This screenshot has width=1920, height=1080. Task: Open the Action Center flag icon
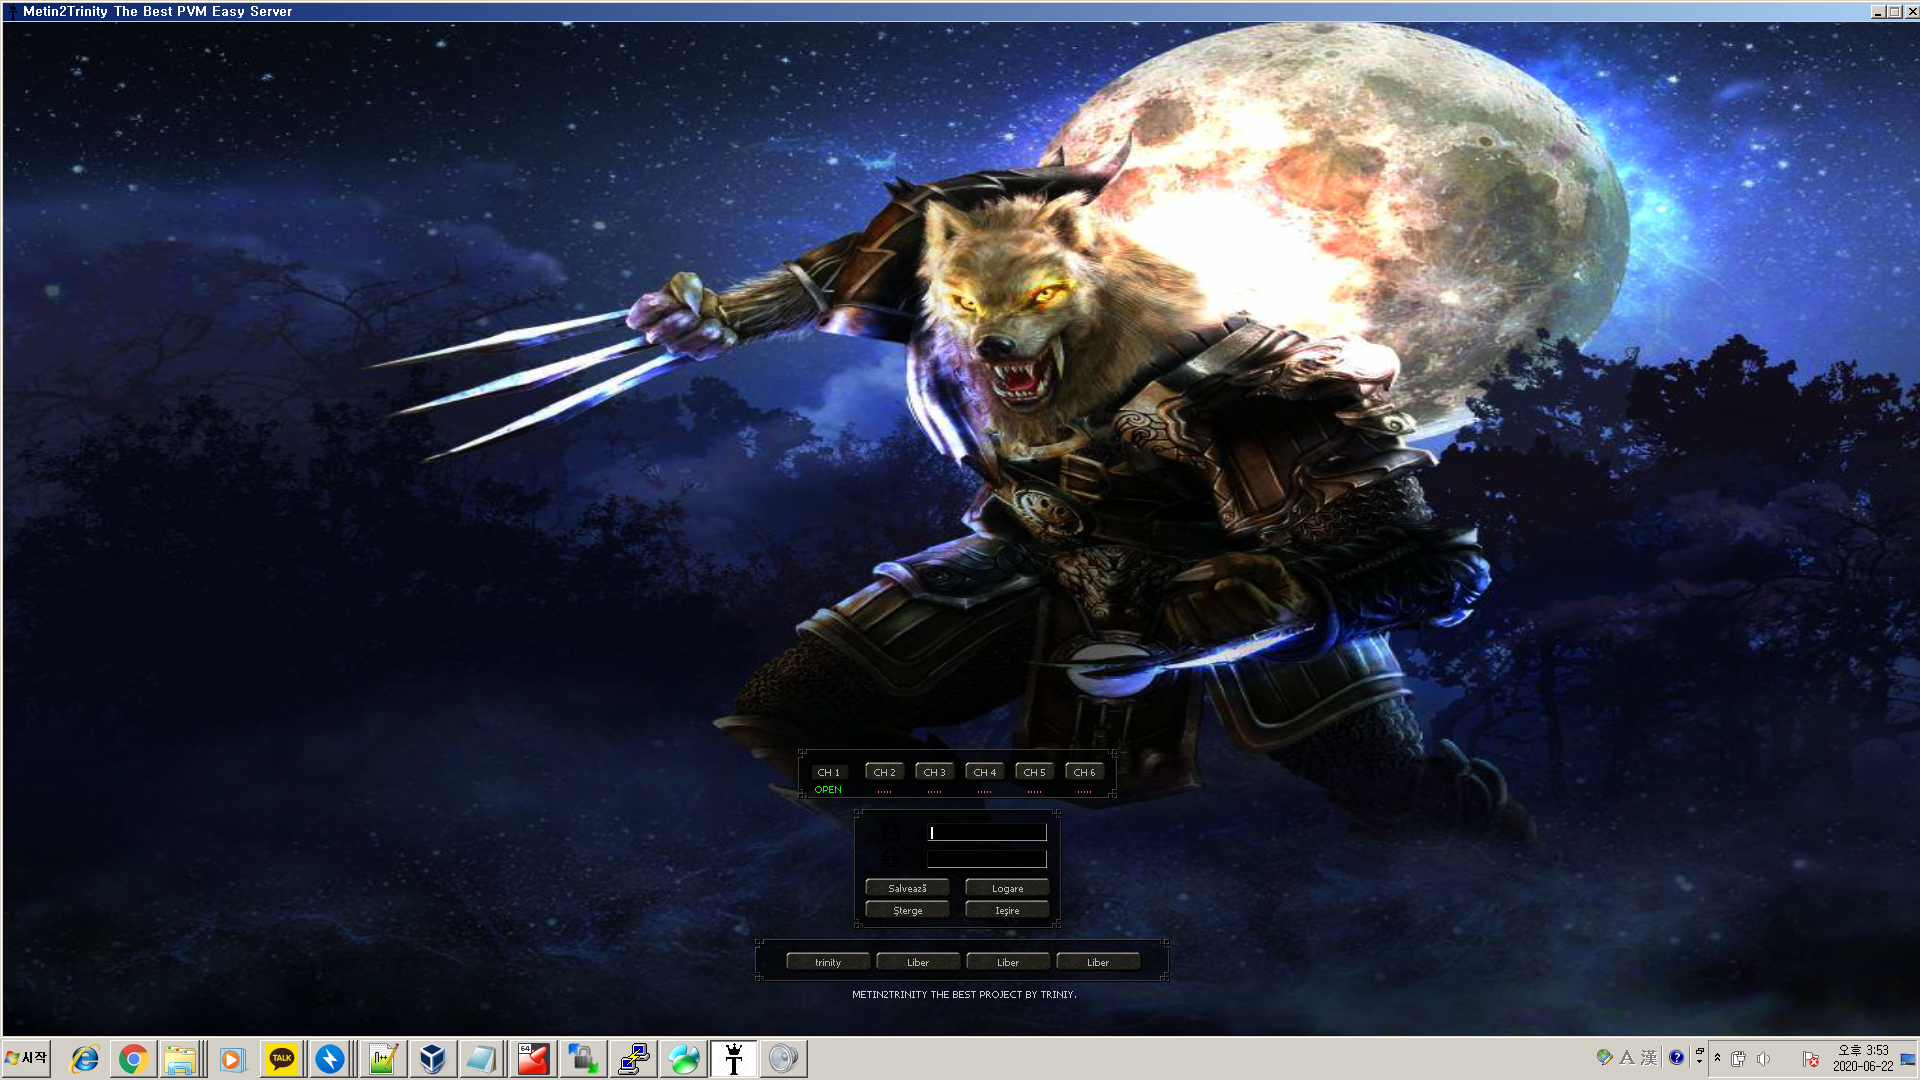pos(1810,1059)
